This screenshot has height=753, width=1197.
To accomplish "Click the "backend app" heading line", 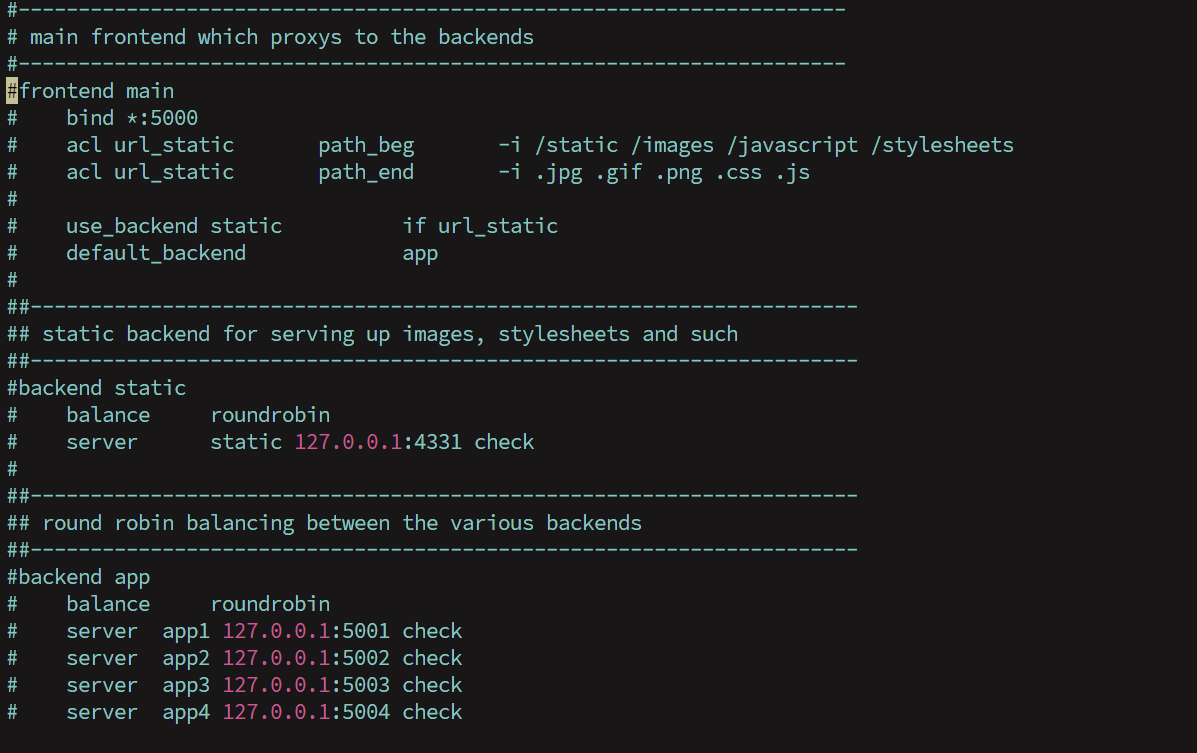I will pyautogui.click(x=79, y=577).
